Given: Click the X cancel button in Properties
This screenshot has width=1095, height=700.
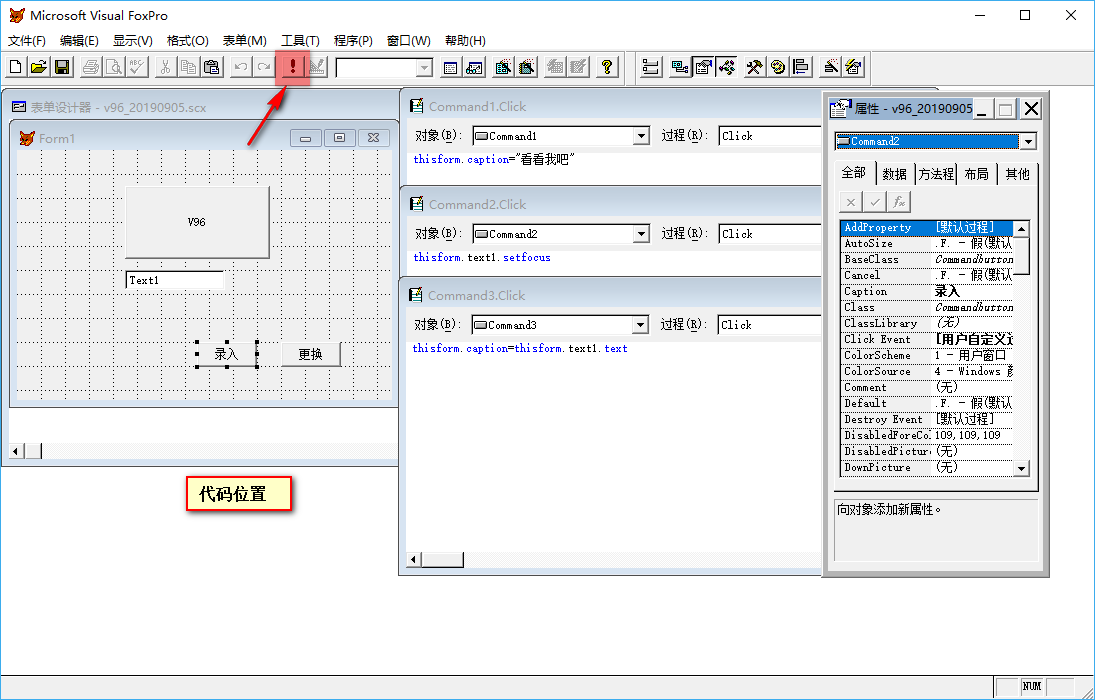Looking at the screenshot, I should click(x=851, y=203).
